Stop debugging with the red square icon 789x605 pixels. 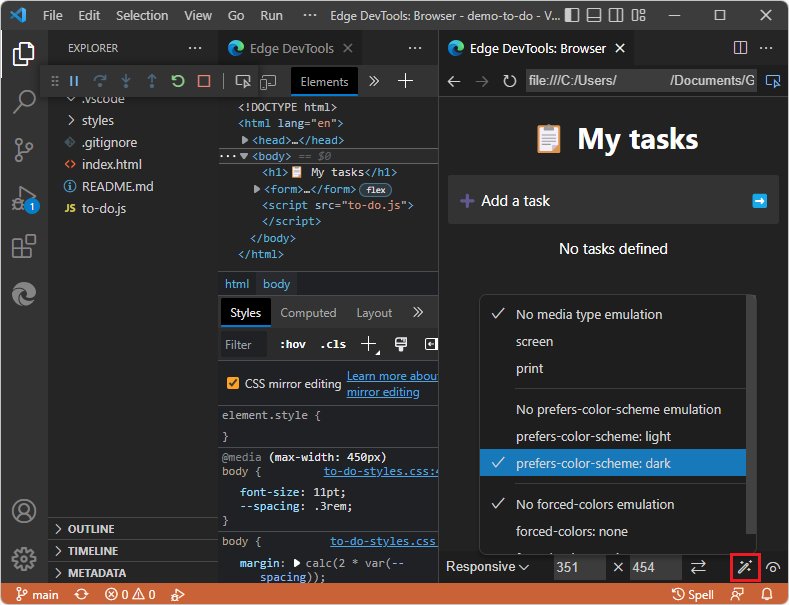click(204, 82)
